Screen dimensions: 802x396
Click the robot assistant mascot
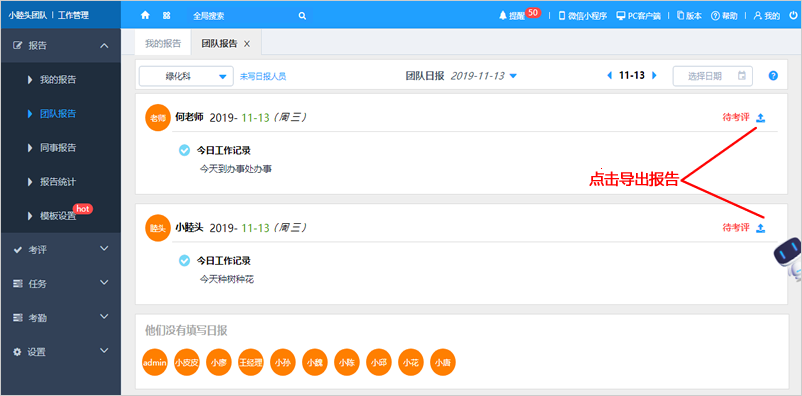[x=787, y=258]
